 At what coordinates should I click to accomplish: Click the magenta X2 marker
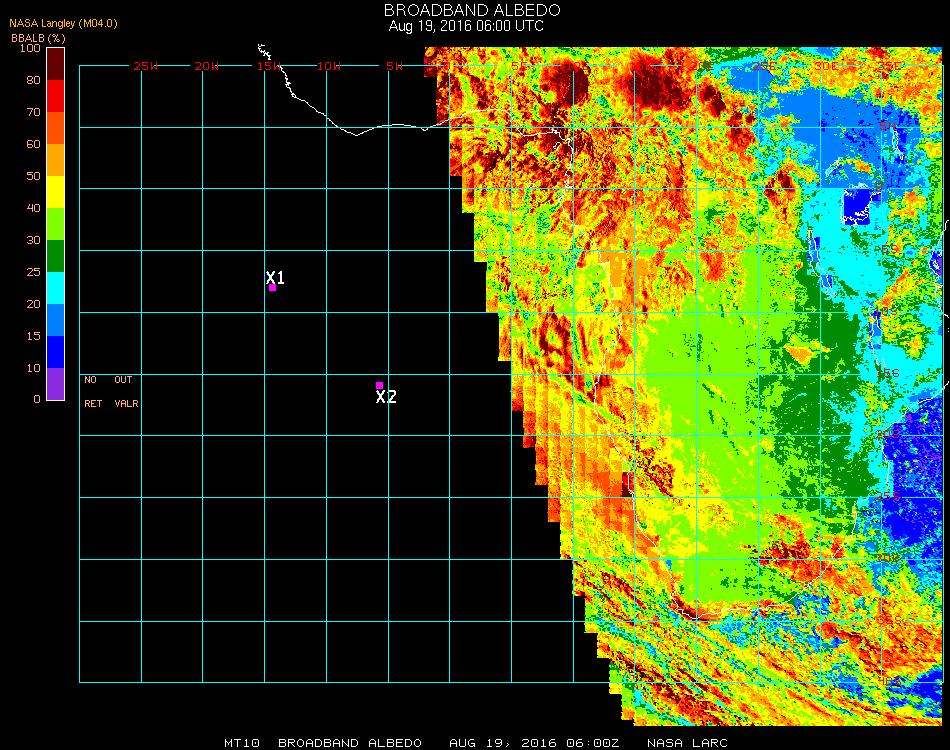tap(379, 385)
